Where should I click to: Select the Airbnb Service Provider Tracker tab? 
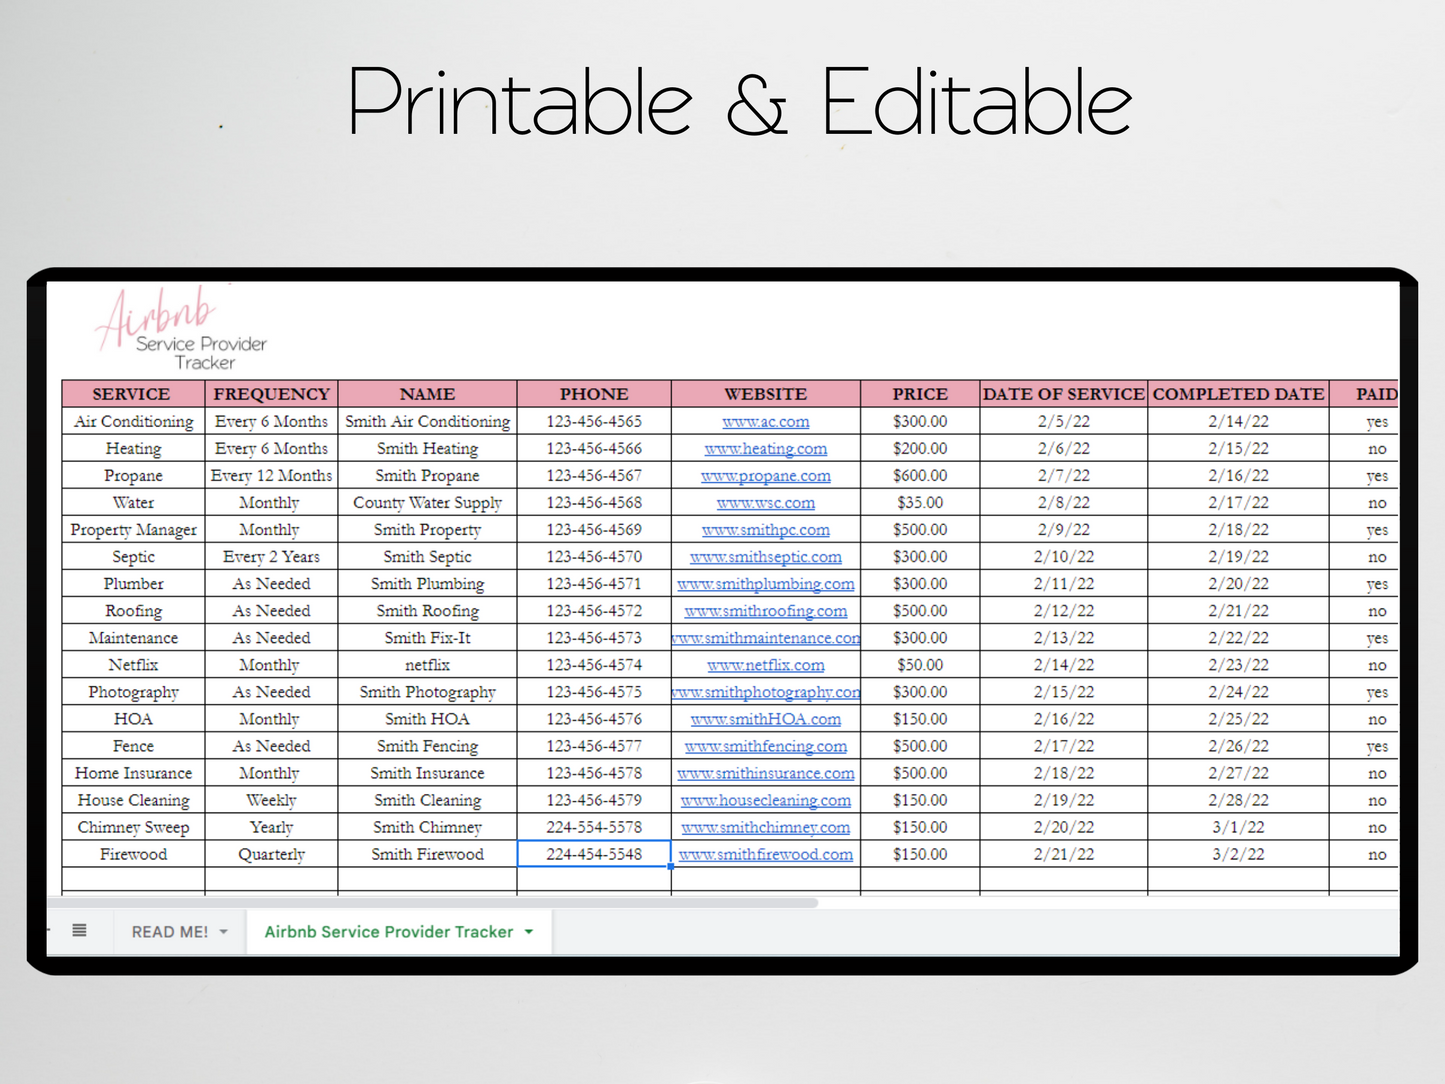(x=388, y=932)
